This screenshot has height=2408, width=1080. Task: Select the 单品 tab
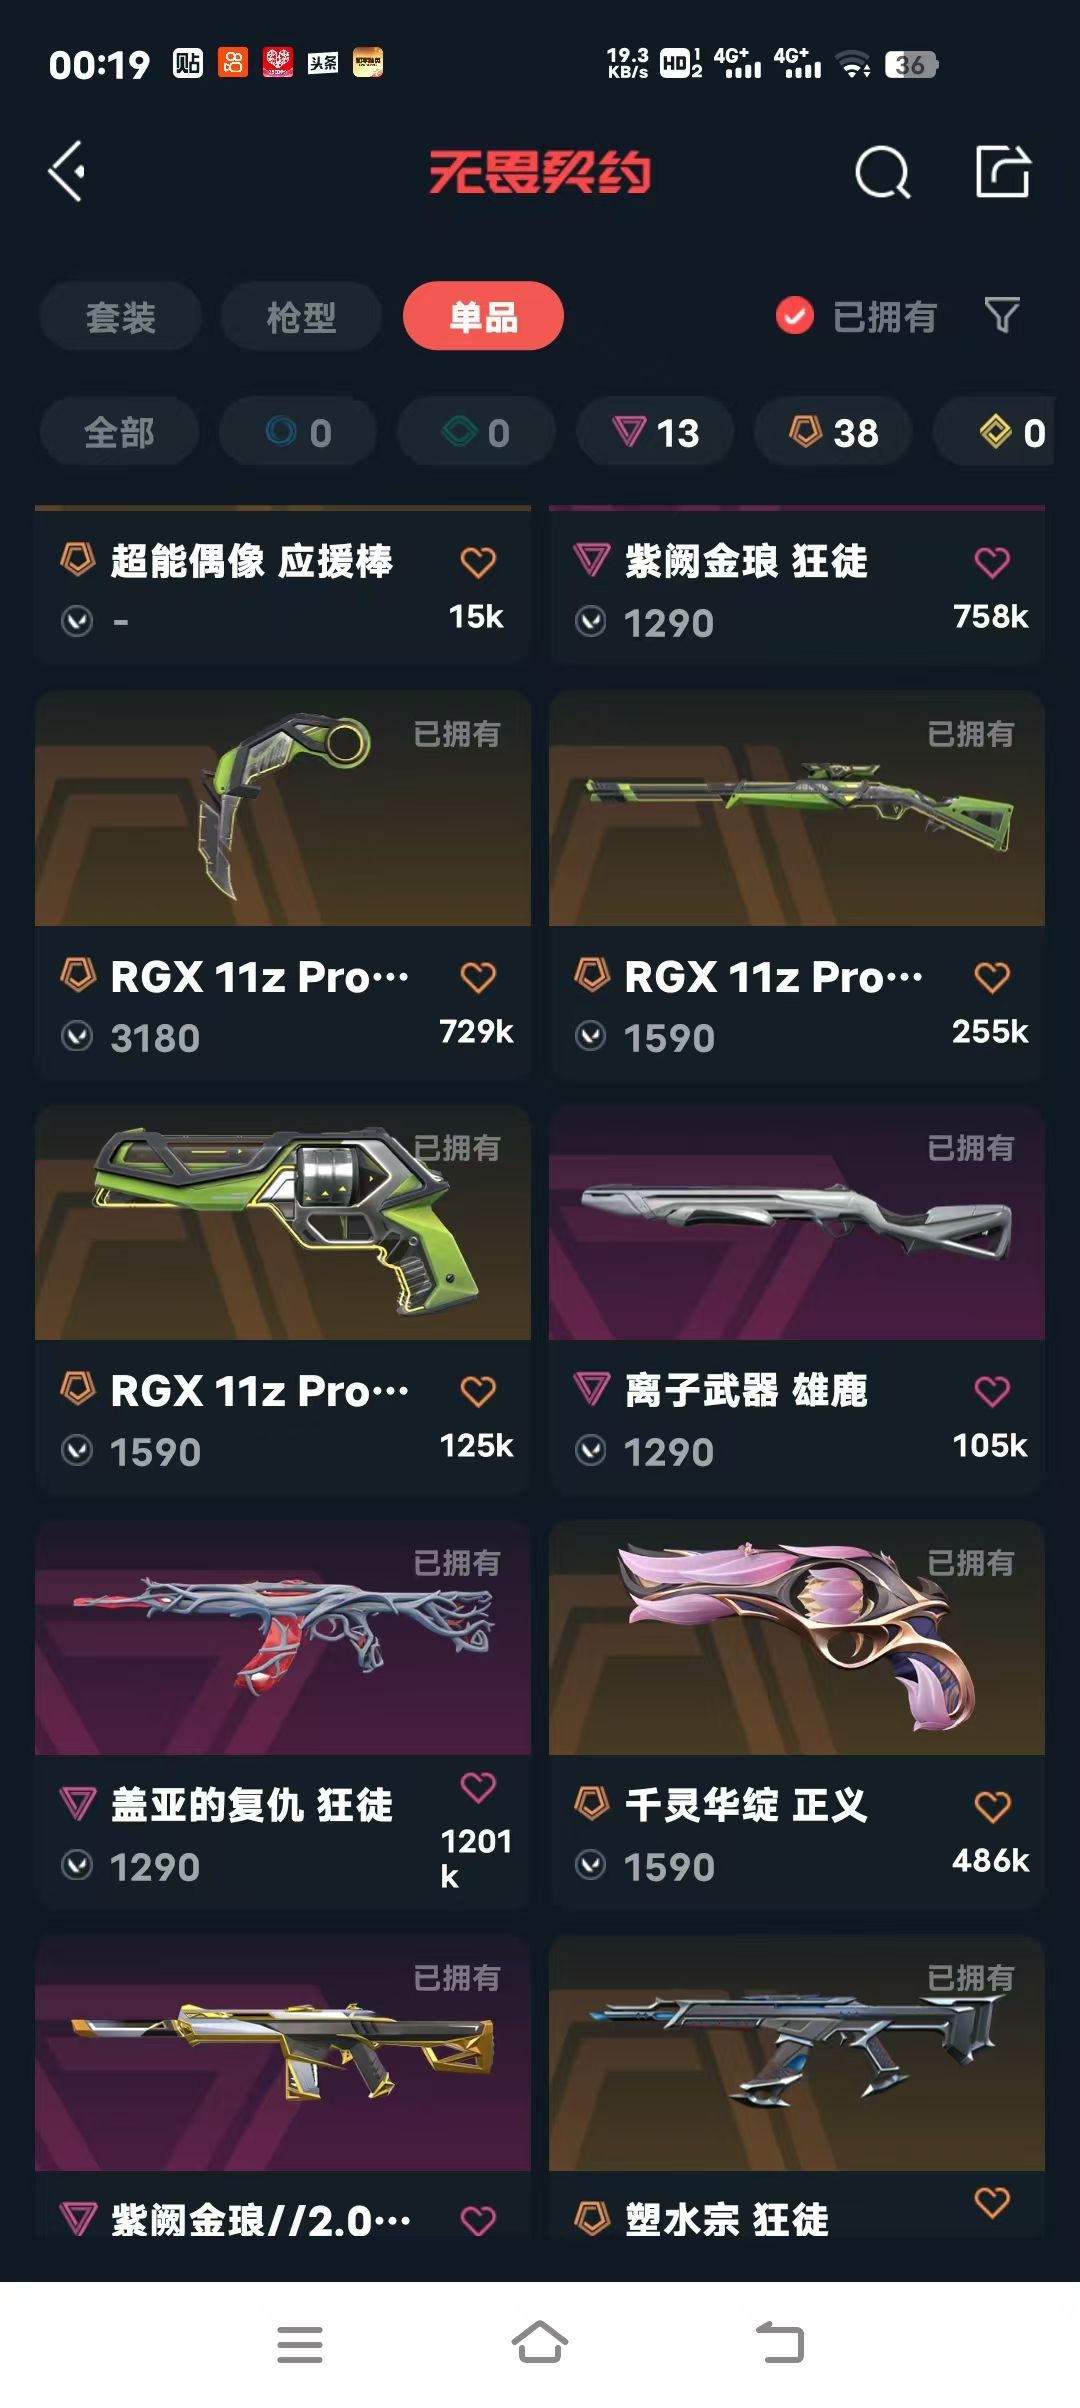coord(483,316)
